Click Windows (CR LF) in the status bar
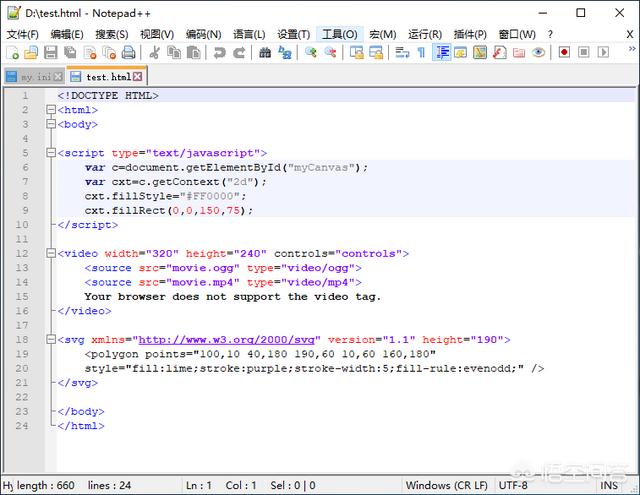Viewport: 640px width, 495px height. tap(447, 485)
